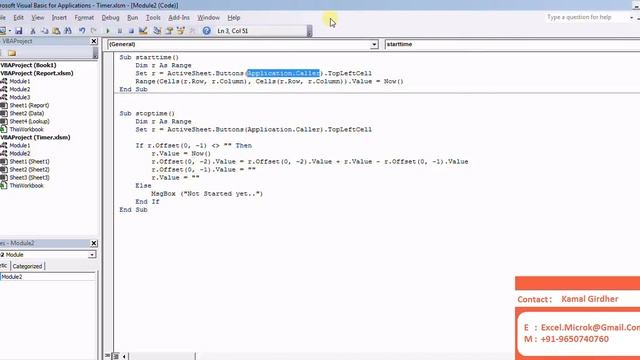Click highlighted Application.Caller text
The image size is (640, 360).
(x=283, y=73)
